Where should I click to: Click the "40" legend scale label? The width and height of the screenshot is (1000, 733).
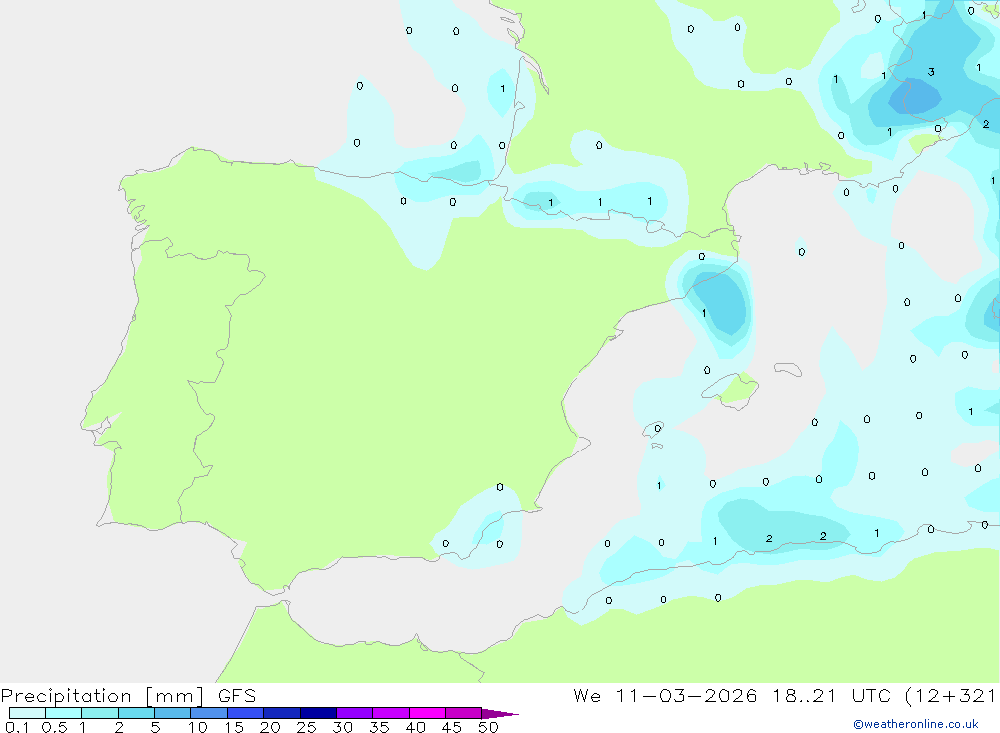415,727
